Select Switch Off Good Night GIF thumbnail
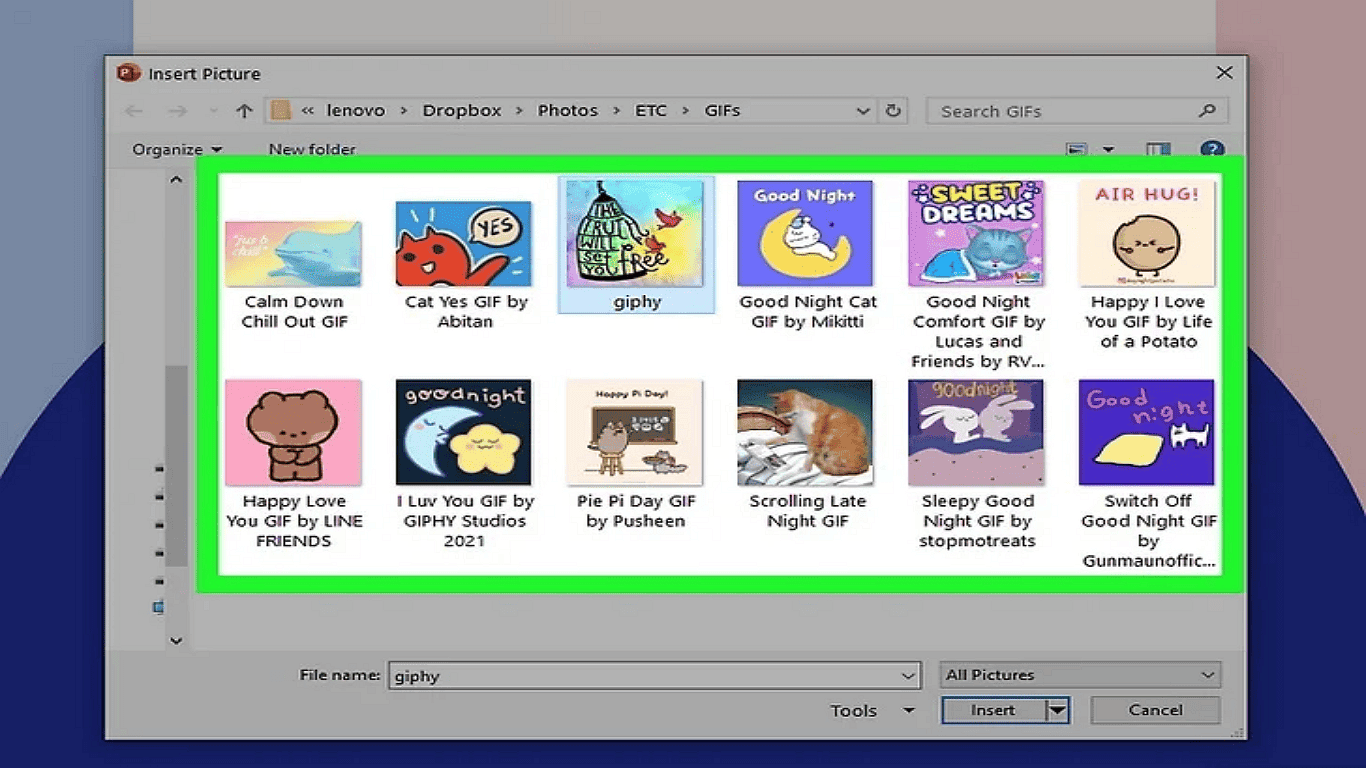The width and height of the screenshot is (1366, 768). pyautogui.click(x=1147, y=432)
